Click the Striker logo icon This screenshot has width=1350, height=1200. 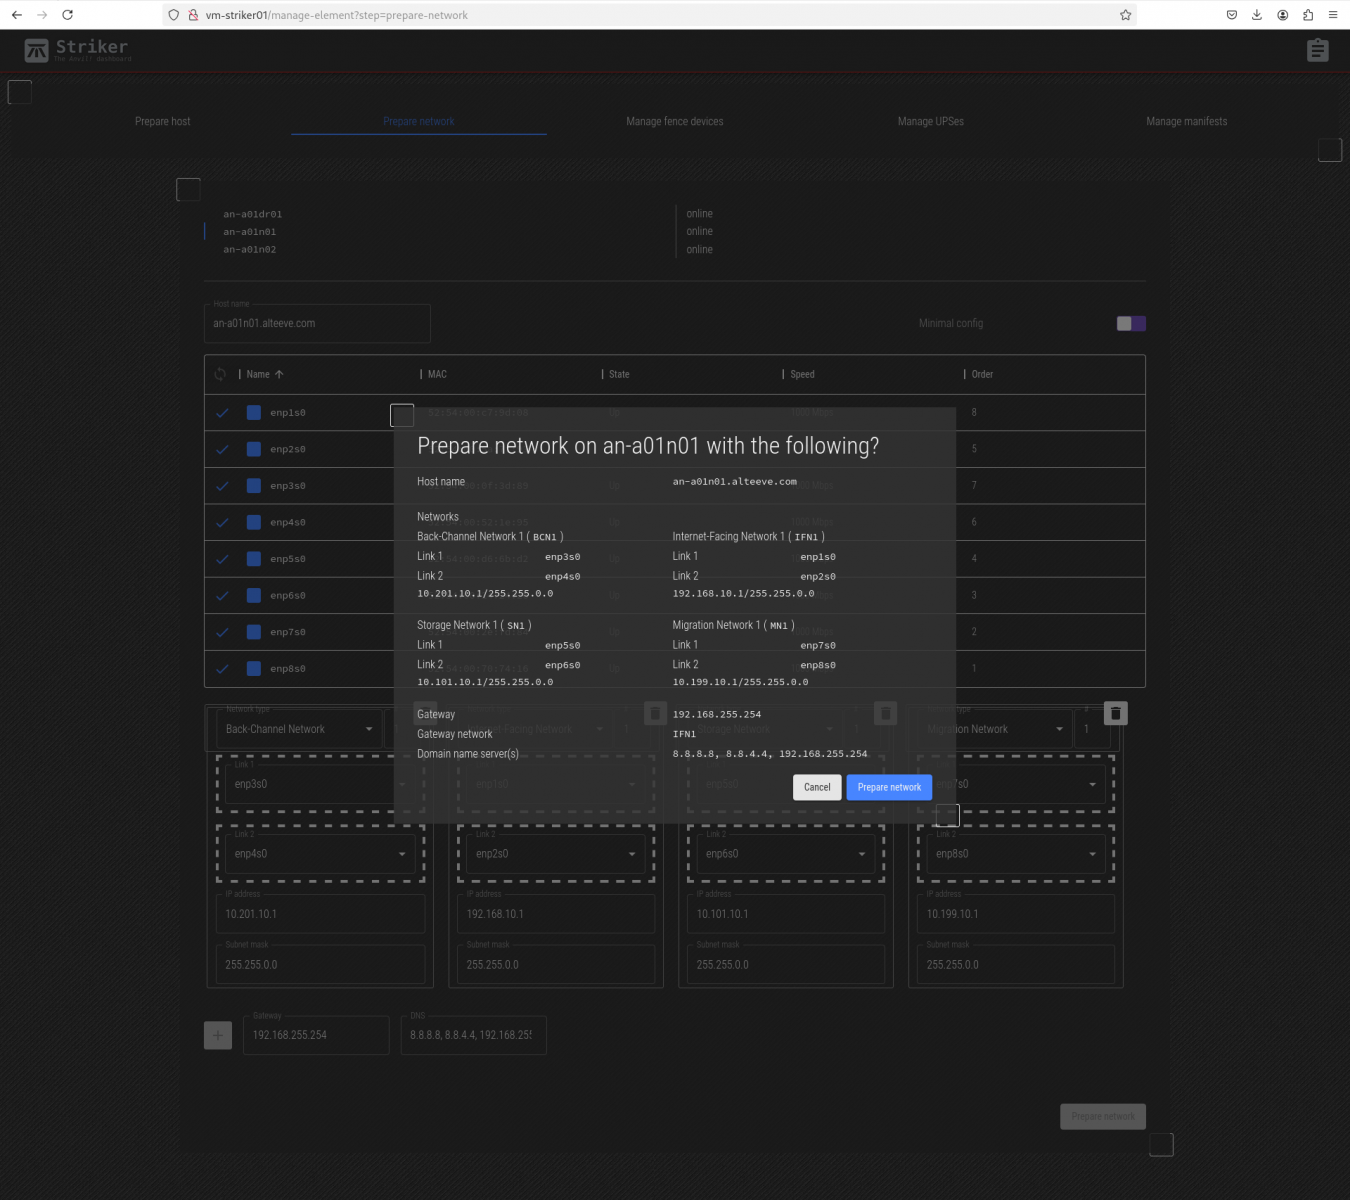(37, 50)
